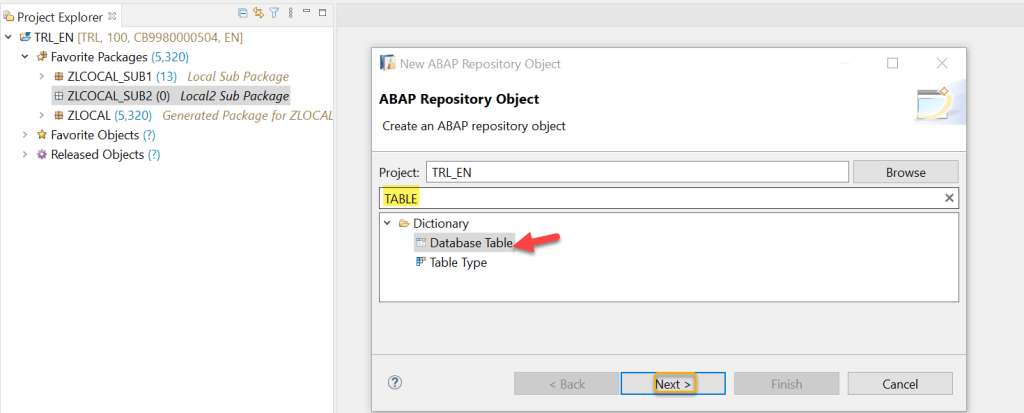Maximize the Project Explorer panel
1024x413 pixels.
[x=322, y=13]
